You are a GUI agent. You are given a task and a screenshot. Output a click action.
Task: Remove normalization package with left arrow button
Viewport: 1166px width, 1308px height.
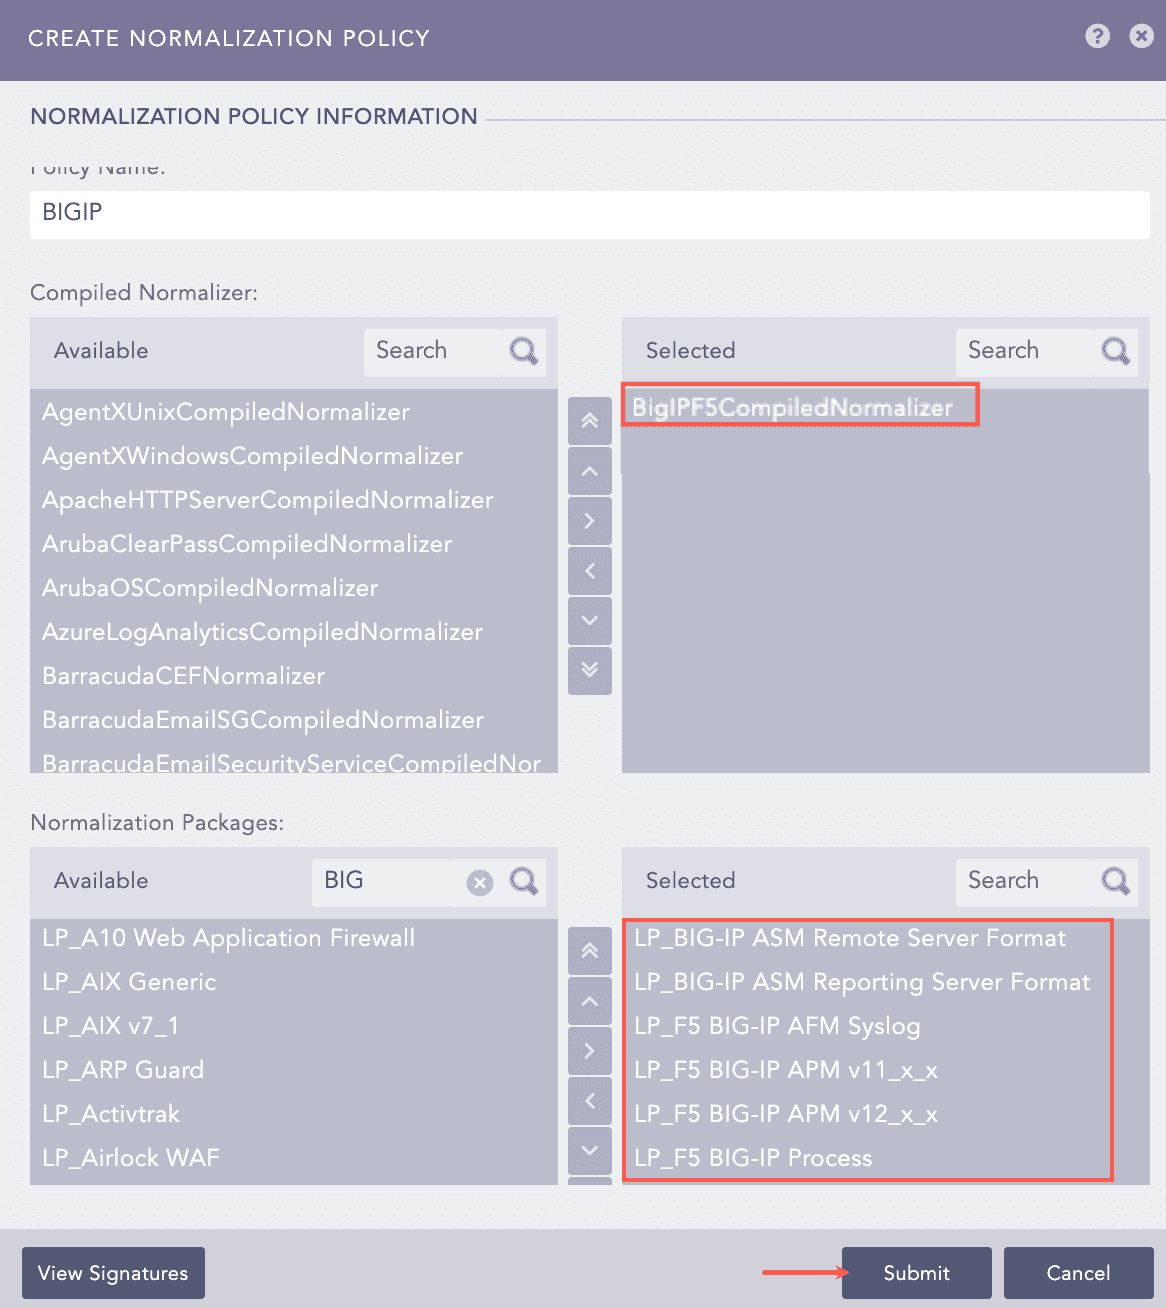click(x=590, y=1100)
